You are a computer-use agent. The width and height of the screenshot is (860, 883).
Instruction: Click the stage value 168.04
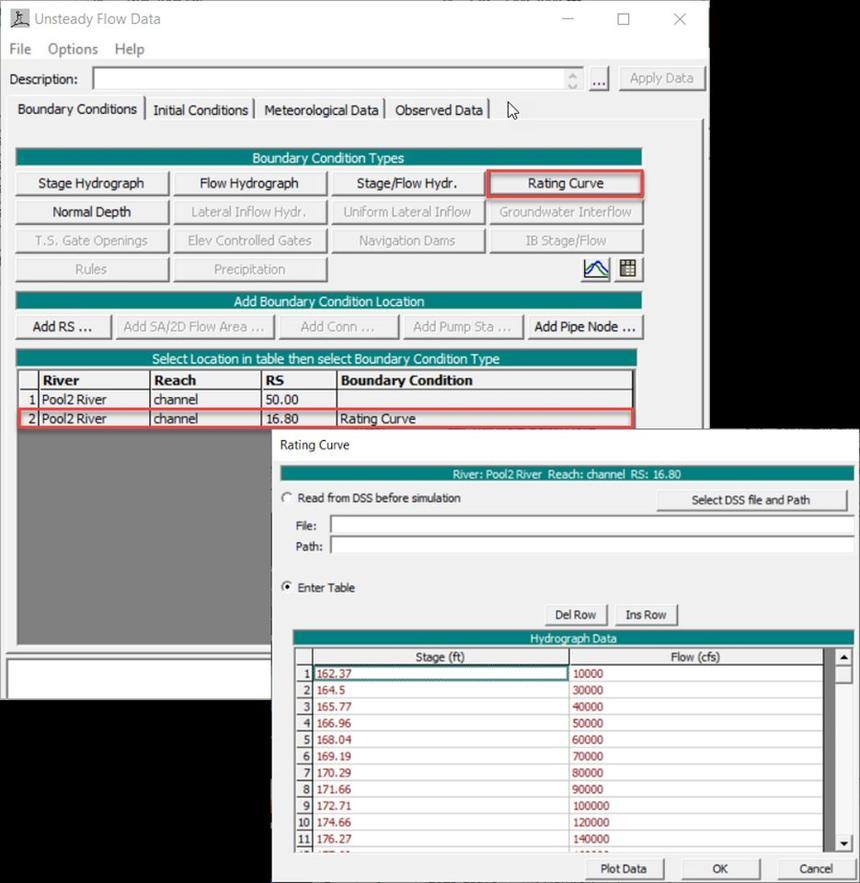click(x=334, y=739)
